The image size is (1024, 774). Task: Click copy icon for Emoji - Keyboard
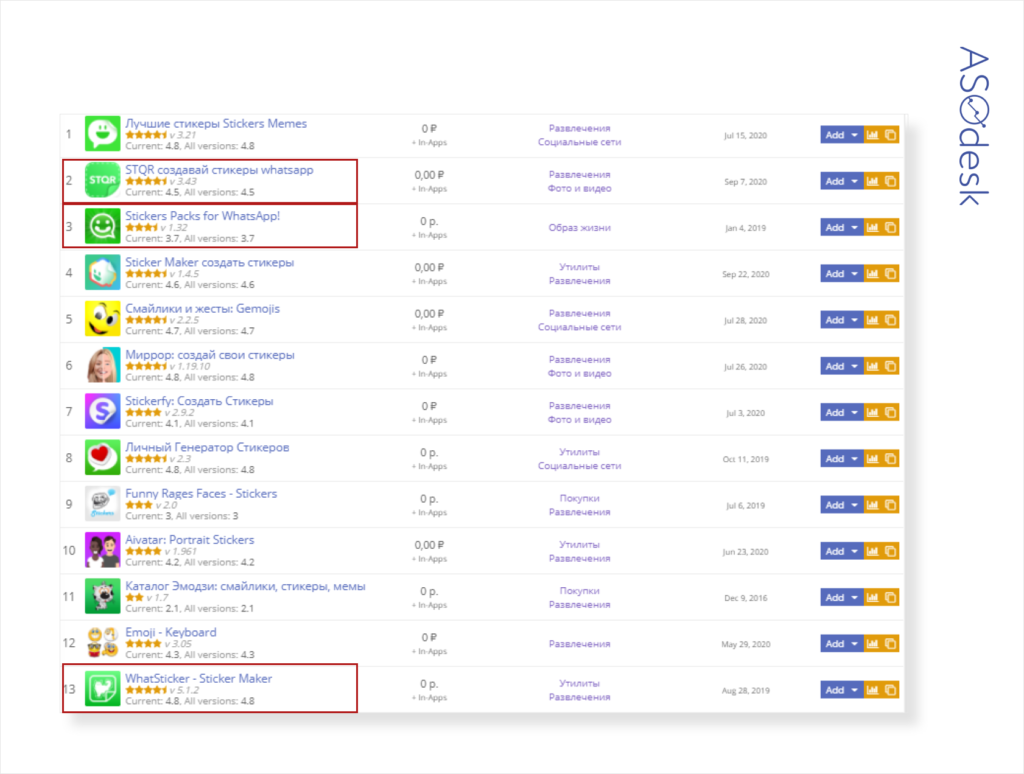point(890,643)
